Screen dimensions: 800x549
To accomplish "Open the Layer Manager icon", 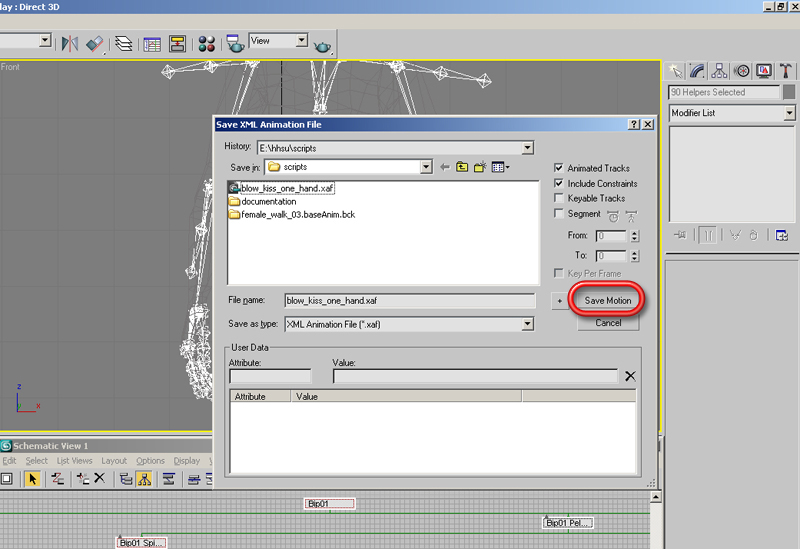I will 123,44.
